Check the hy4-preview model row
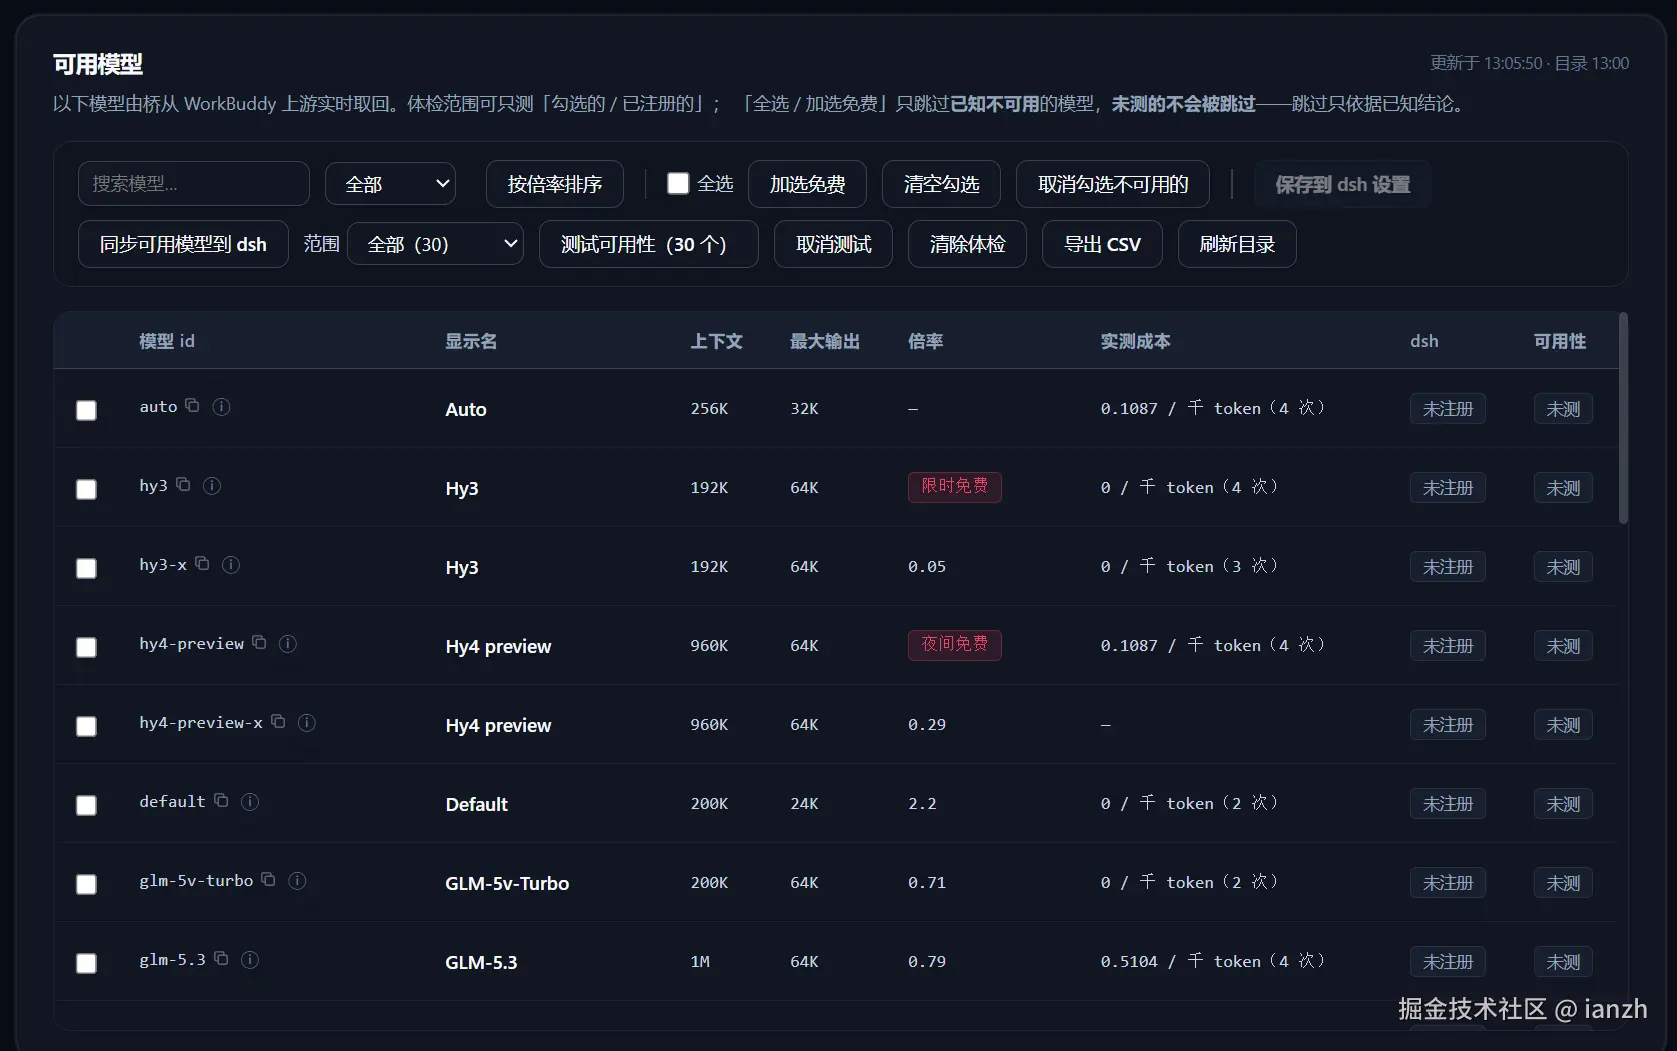This screenshot has width=1677, height=1051. [87, 647]
